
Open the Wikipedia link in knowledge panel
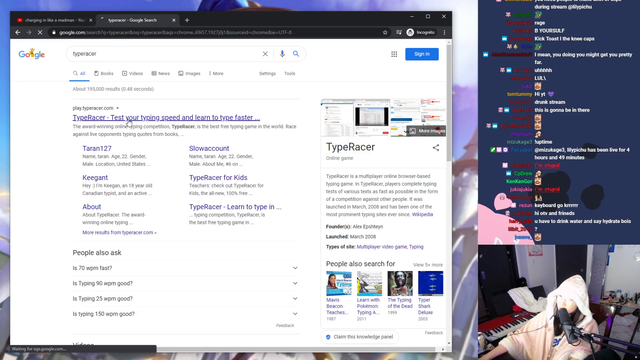[422, 214]
